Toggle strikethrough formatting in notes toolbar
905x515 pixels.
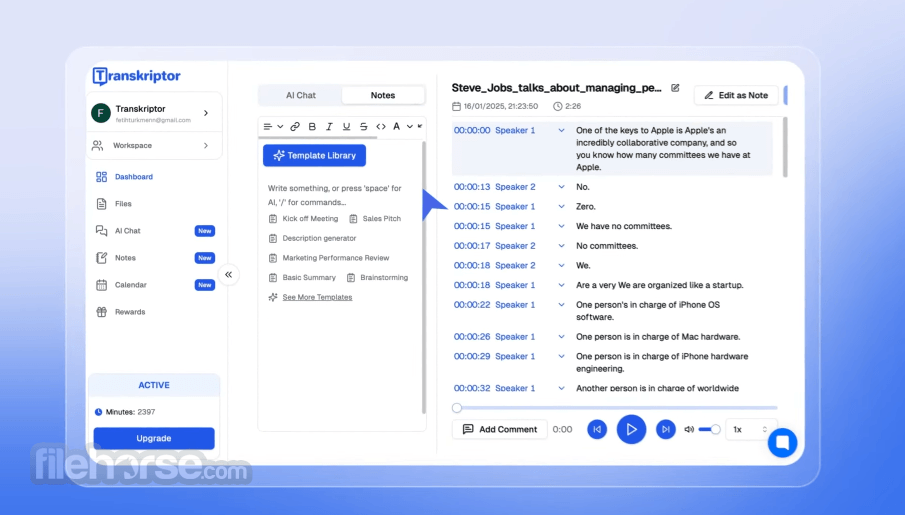tap(364, 126)
